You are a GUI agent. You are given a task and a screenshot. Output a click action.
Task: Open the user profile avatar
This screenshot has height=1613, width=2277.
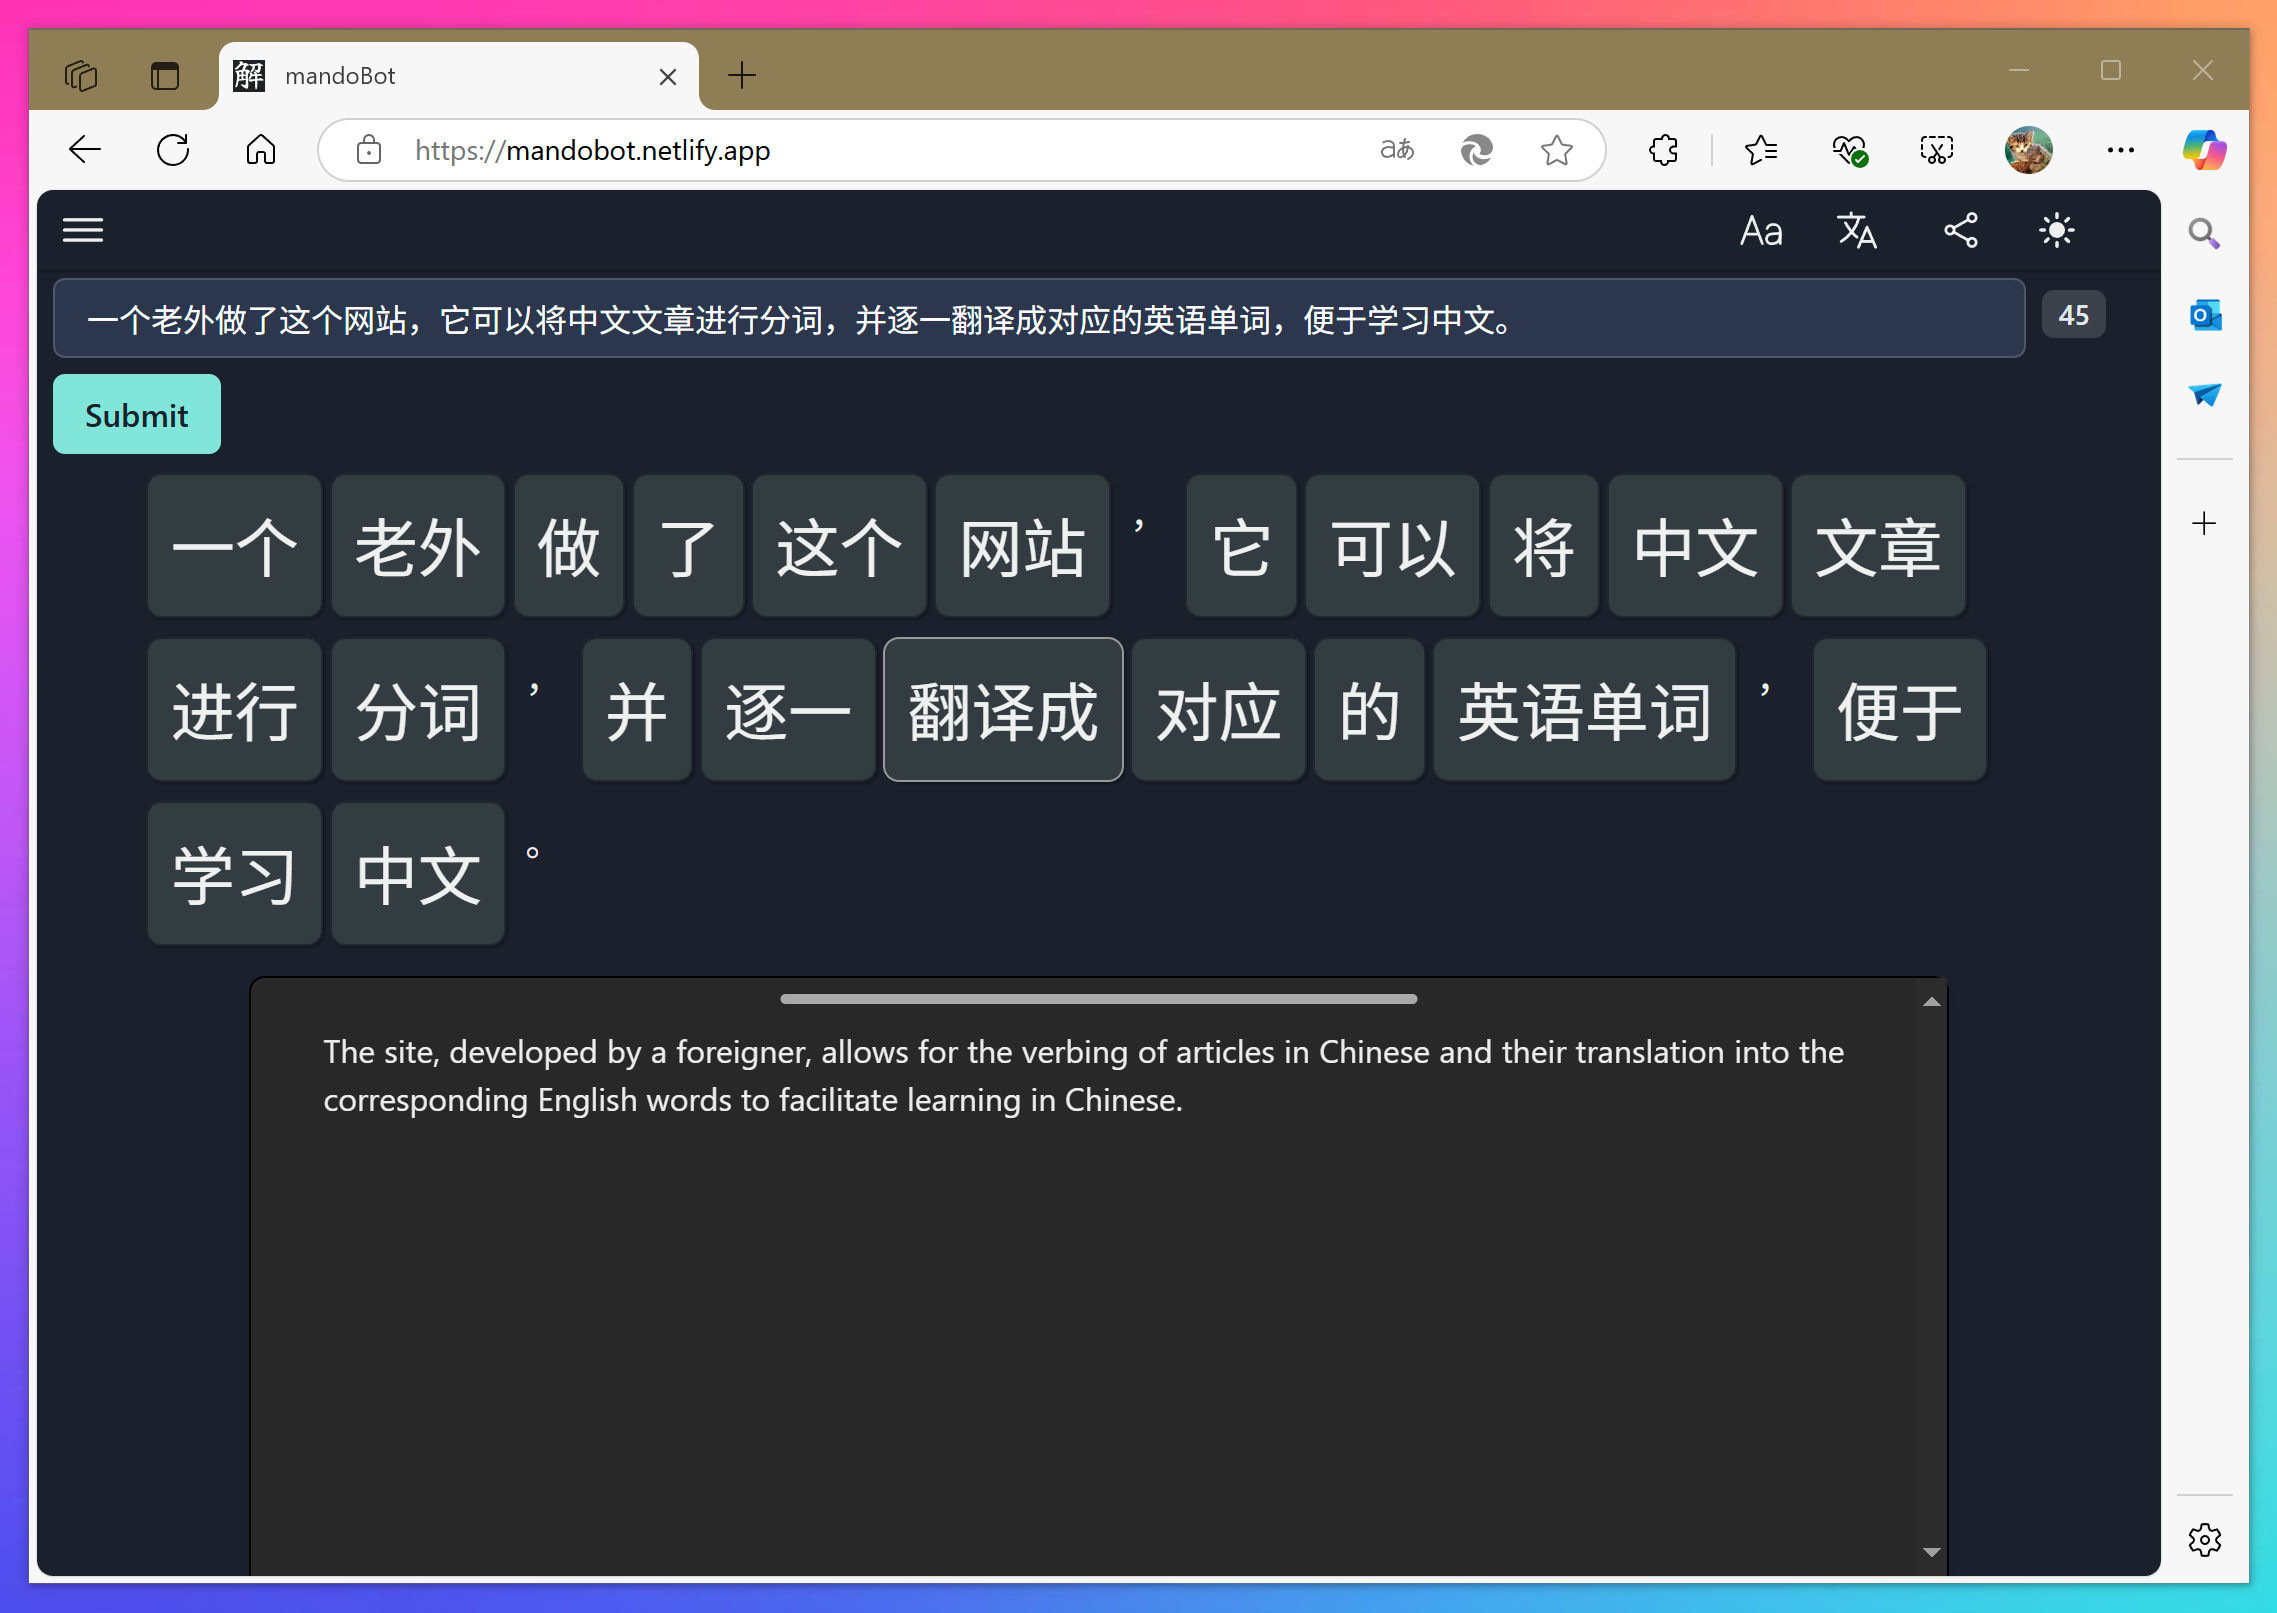pos(2029,150)
